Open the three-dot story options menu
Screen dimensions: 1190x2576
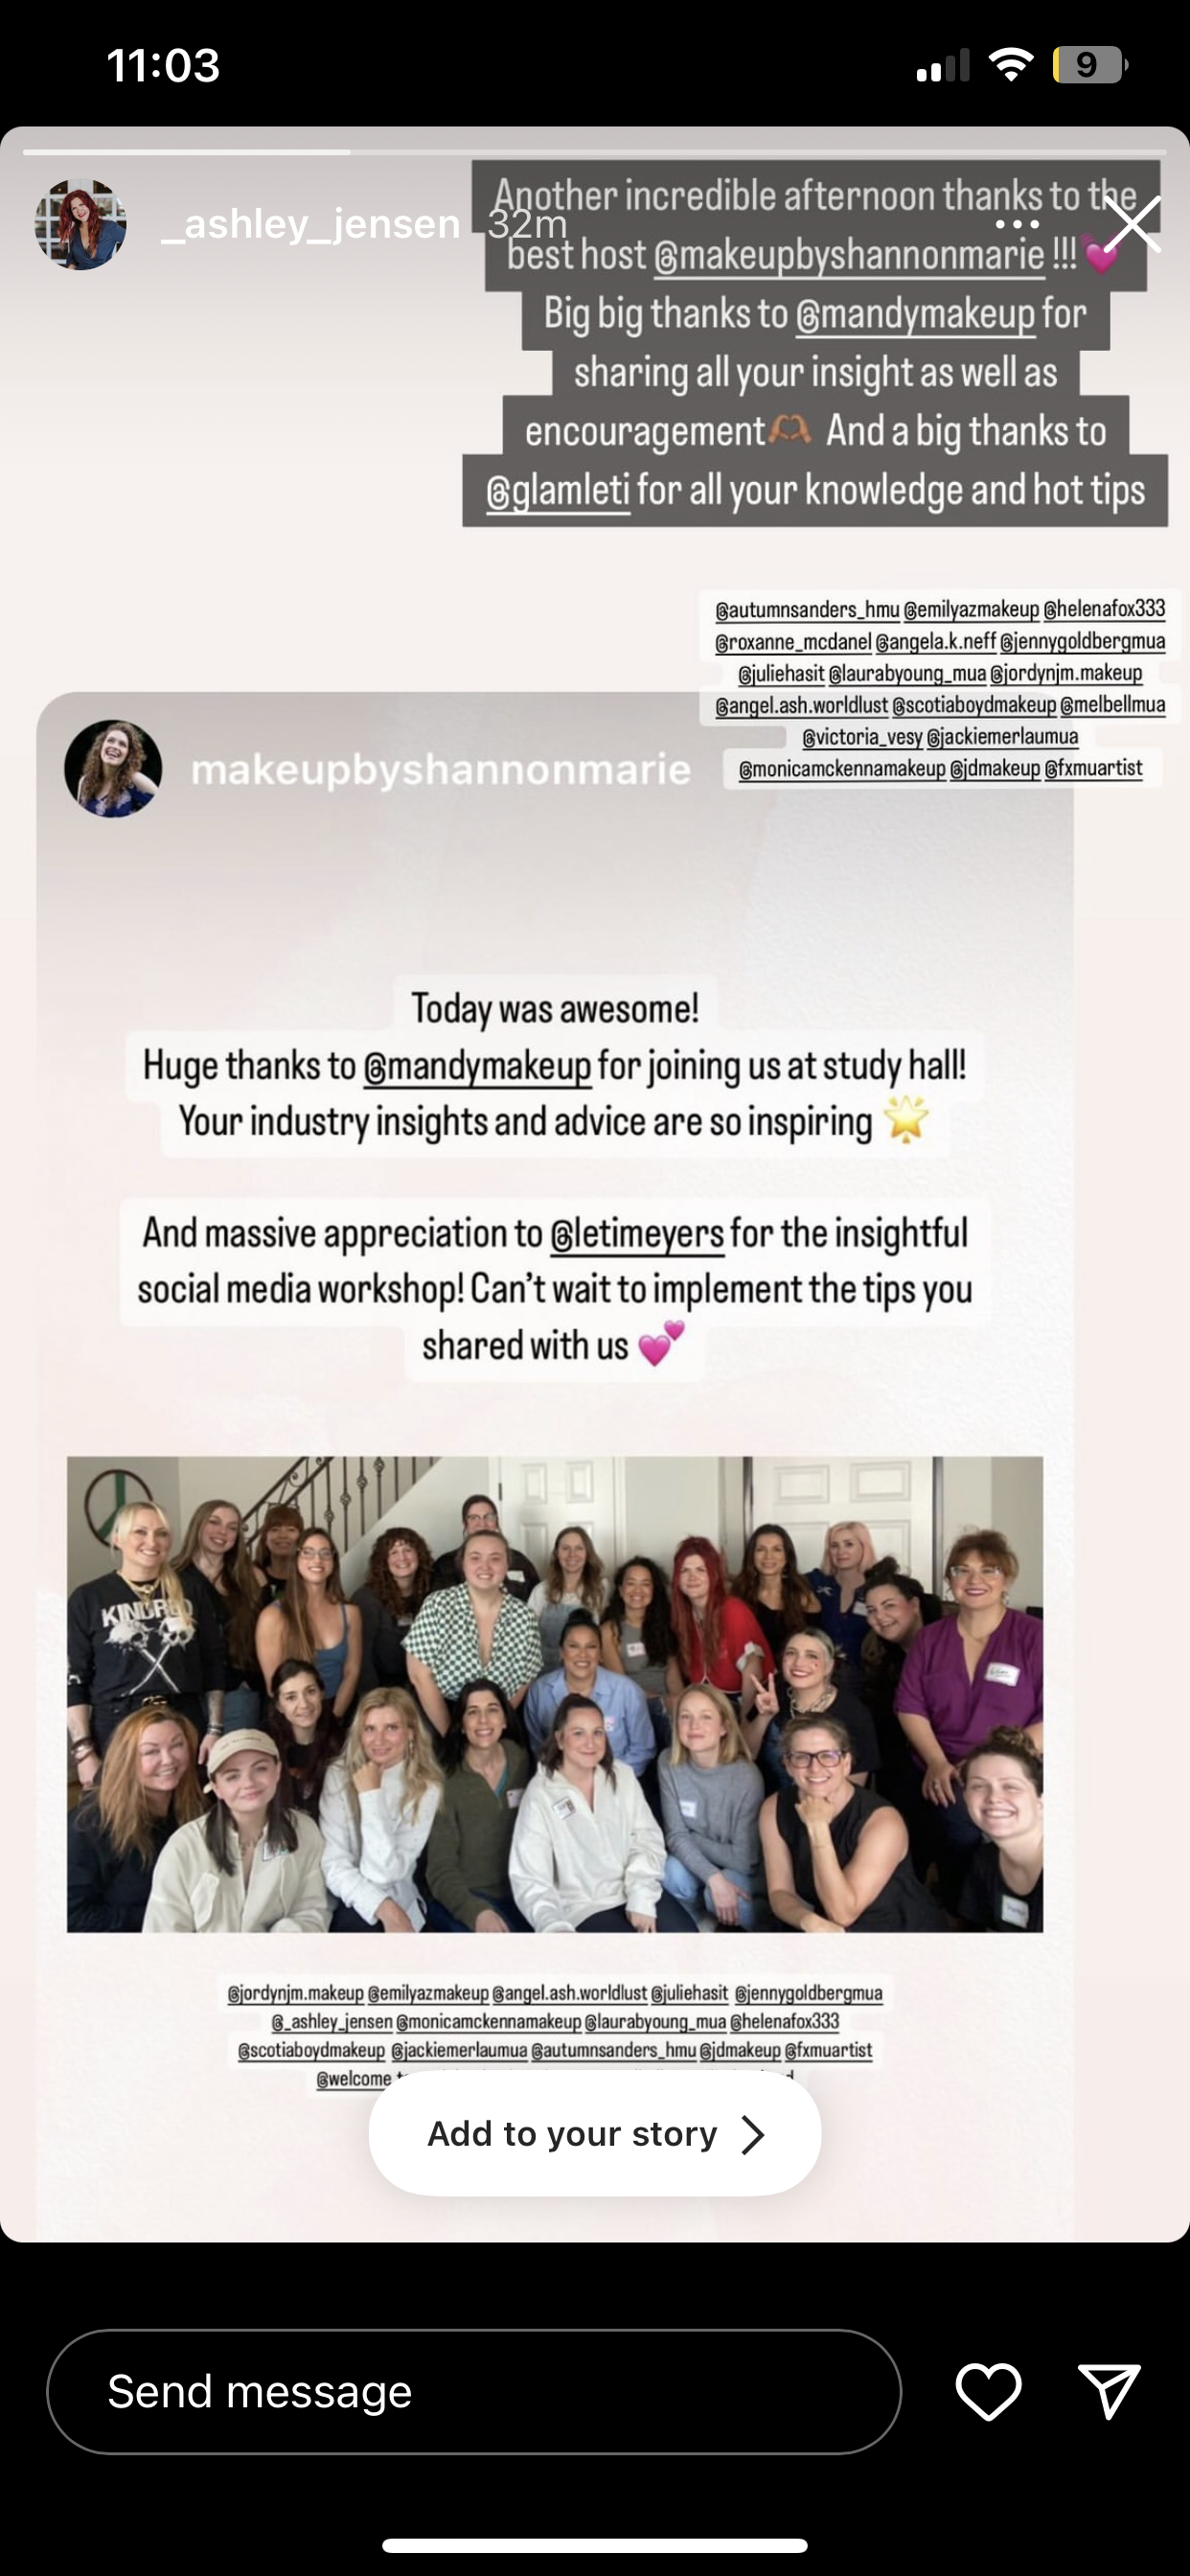point(1017,224)
